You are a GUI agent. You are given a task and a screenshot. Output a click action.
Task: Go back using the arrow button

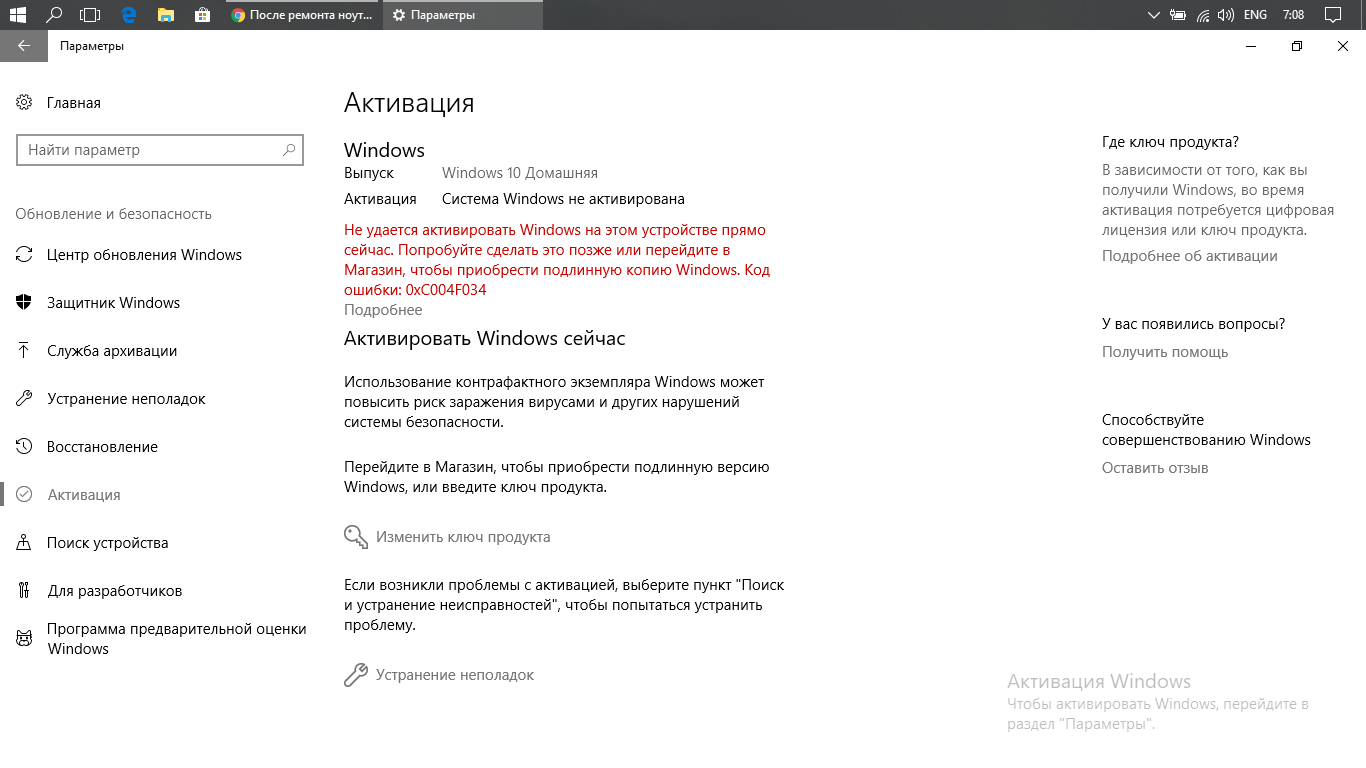[24, 46]
